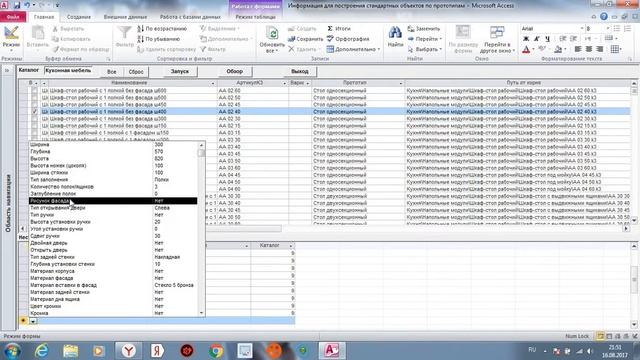Click the Вырезать scissors icon
This screenshot has width=640, height=360.
[56, 29]
